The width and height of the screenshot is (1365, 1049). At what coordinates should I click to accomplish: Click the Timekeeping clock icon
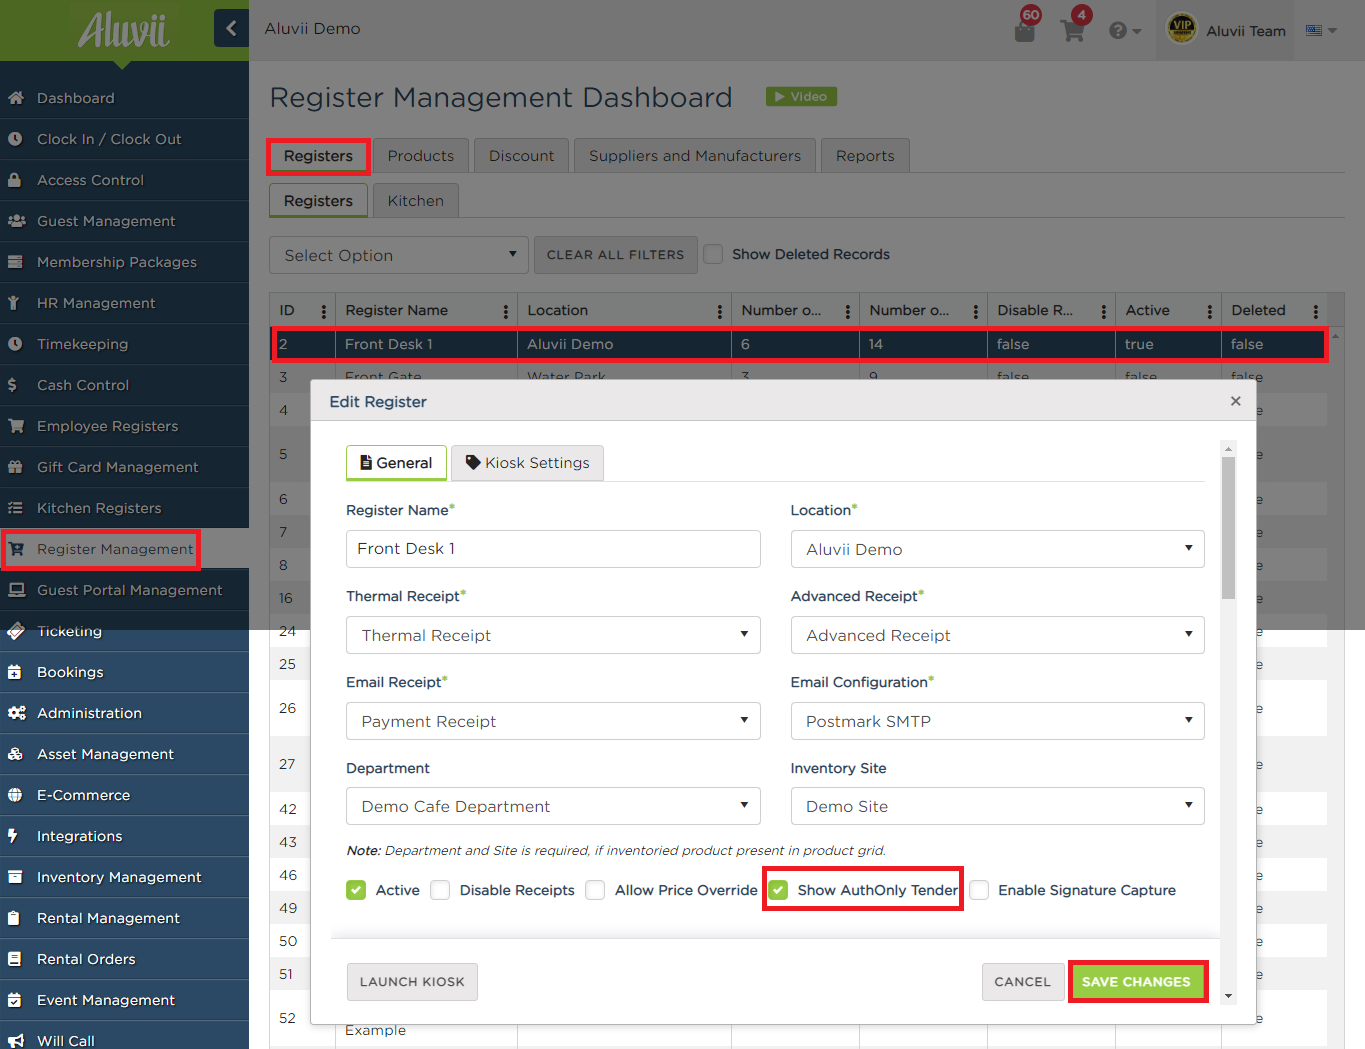[16, 344]
